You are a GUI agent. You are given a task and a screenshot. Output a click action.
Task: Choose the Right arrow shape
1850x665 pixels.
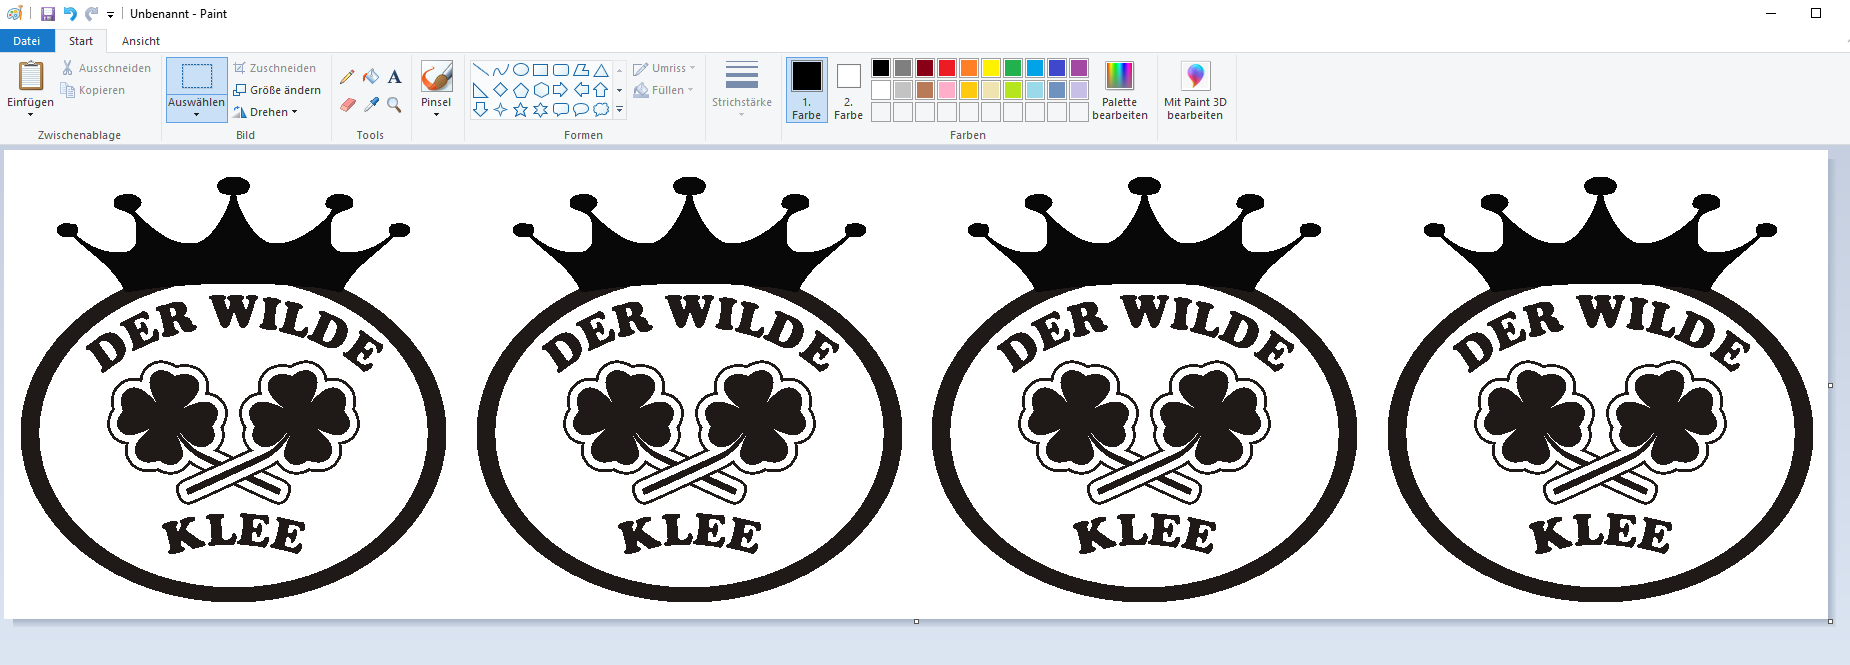(561, 90)
